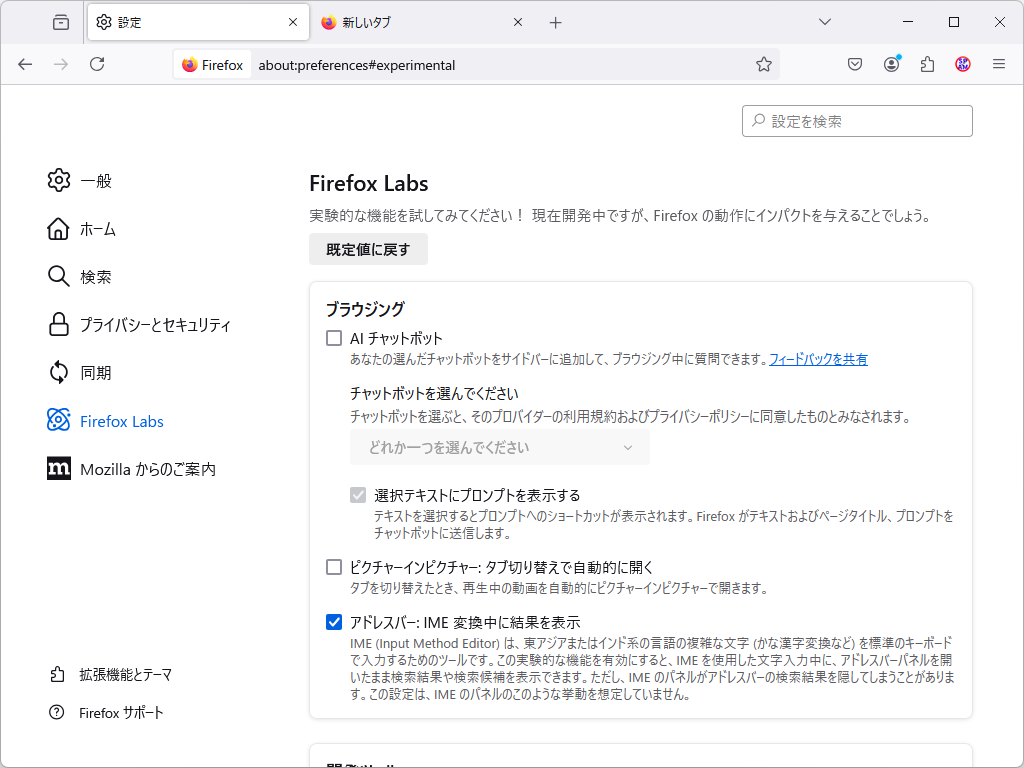Image resolution: width=1024 pixels, height=768 pixels.
Task: Open the Firefox account icon
Action: (890, 63)
